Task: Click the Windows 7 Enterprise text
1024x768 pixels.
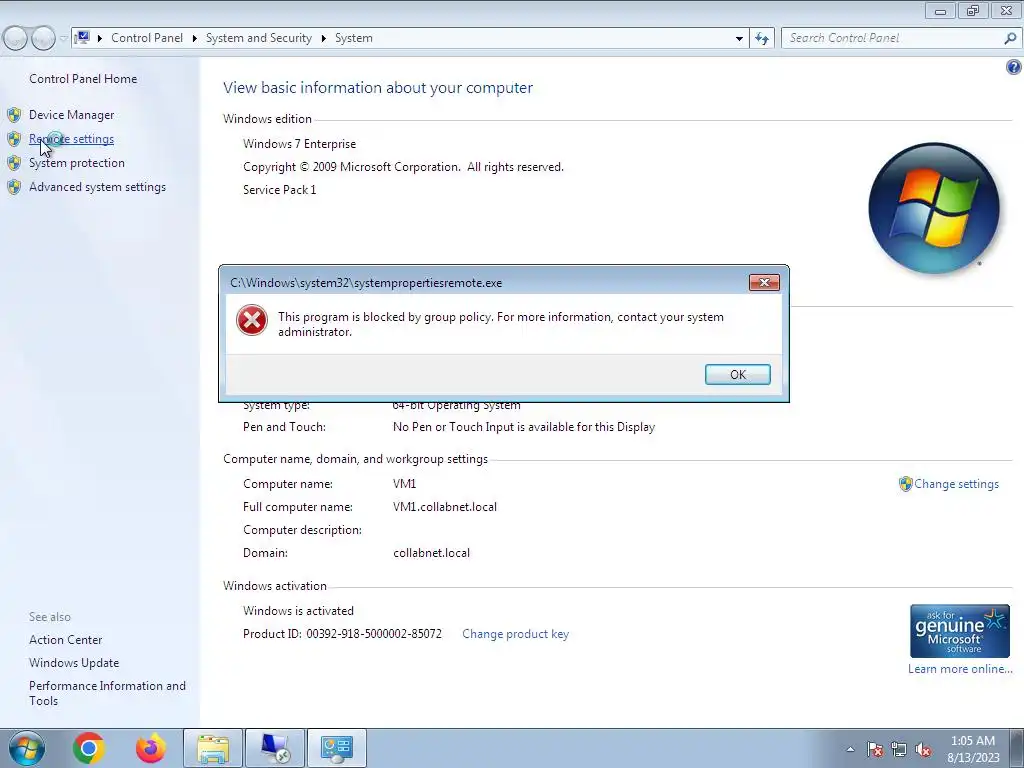Action: pyautogui.click(x=300, y=144)
